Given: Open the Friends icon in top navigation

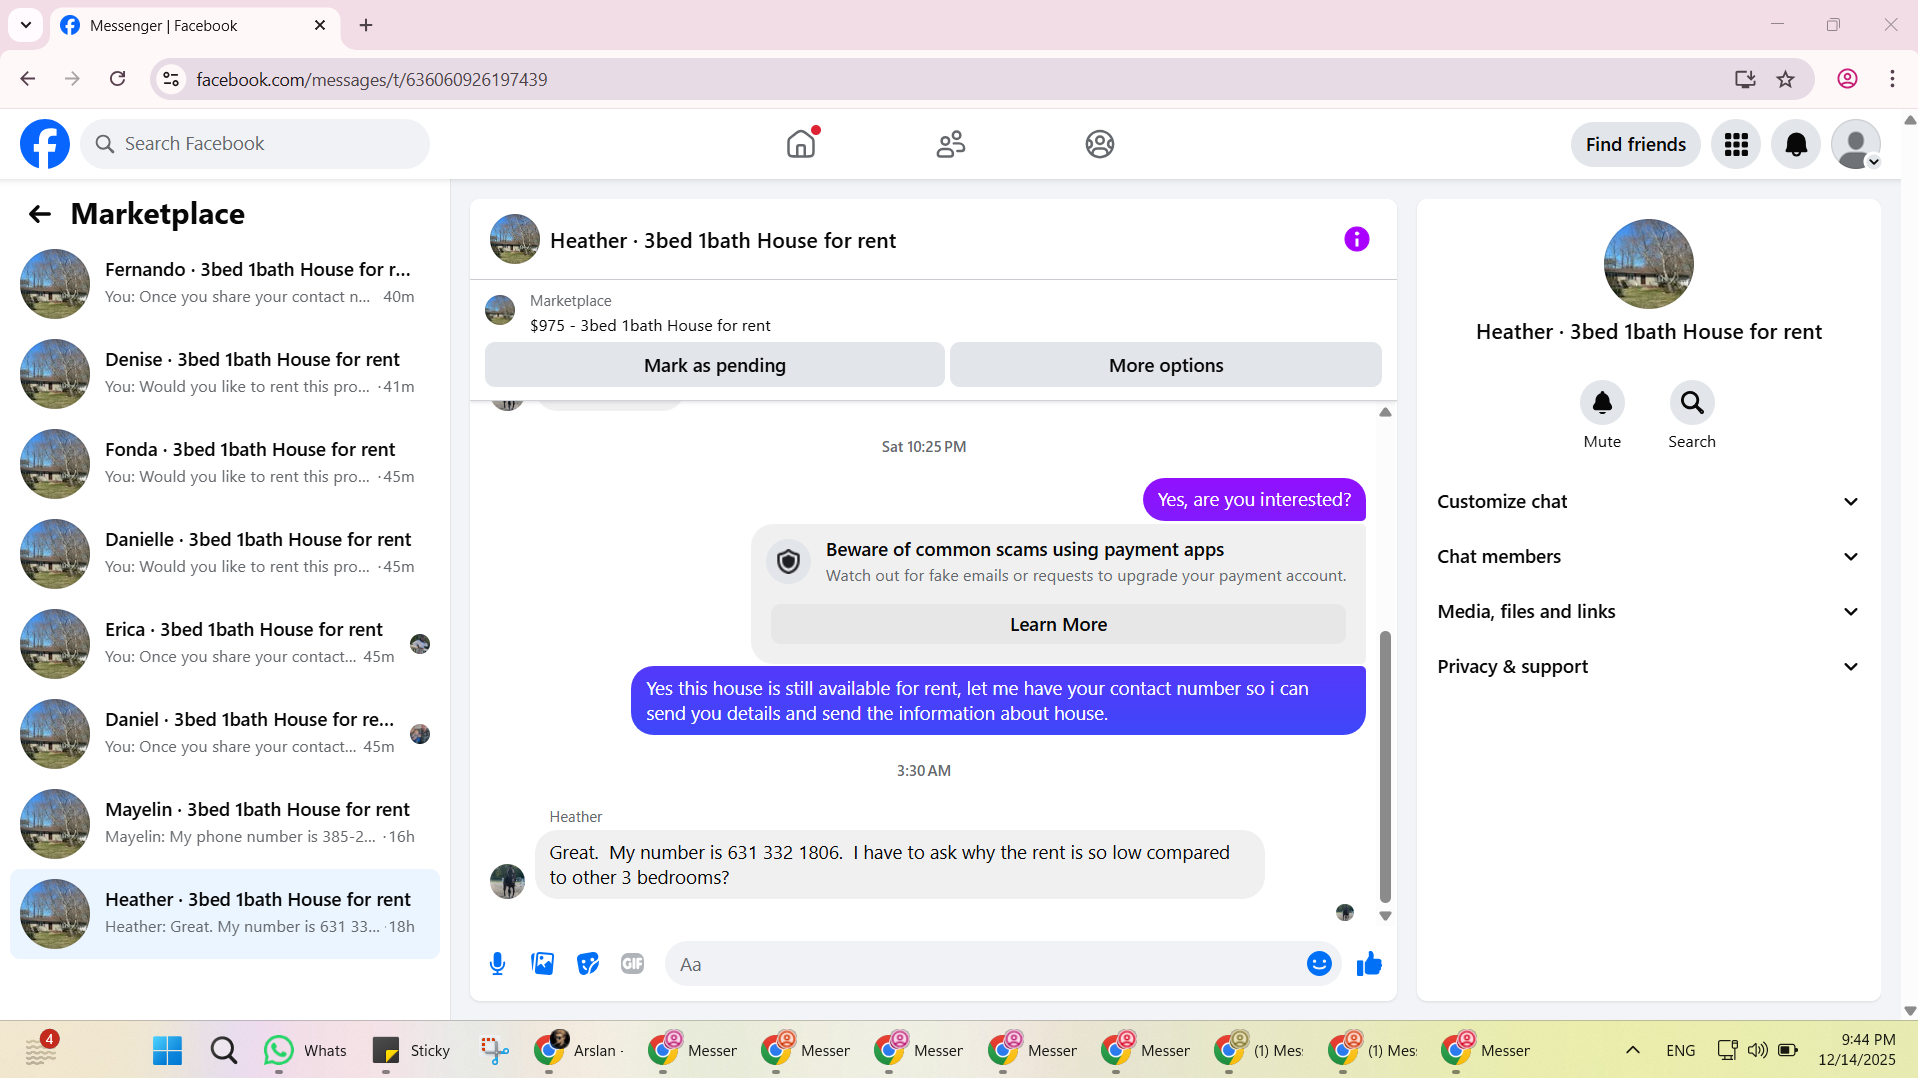Looking at the screenshot, I should point(950,144).
